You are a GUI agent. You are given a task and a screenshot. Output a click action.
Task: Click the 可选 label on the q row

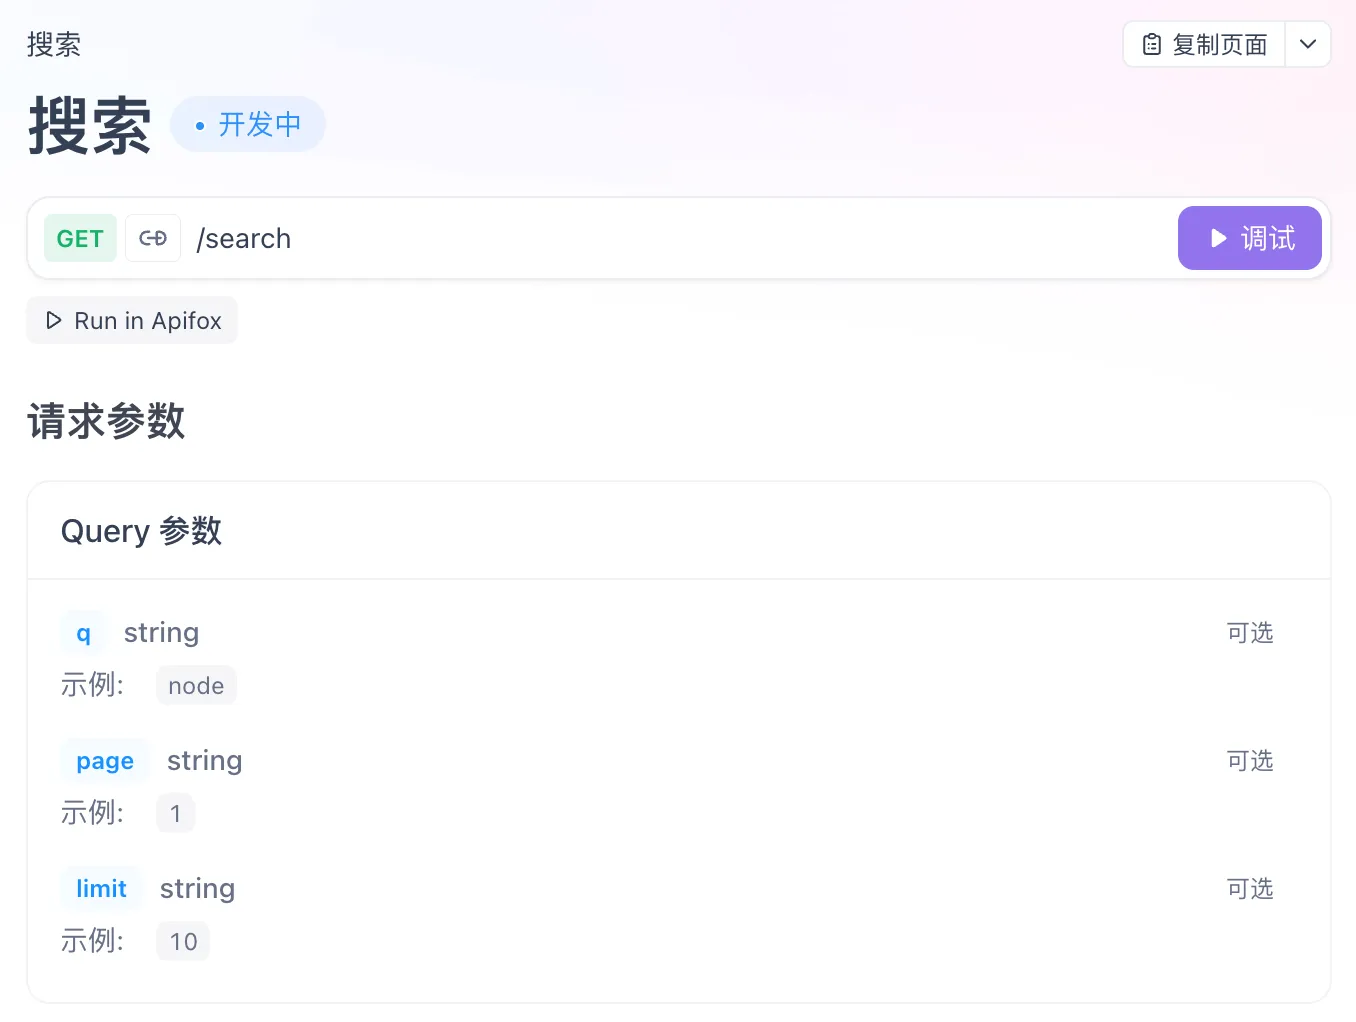tap(1249, 633)
